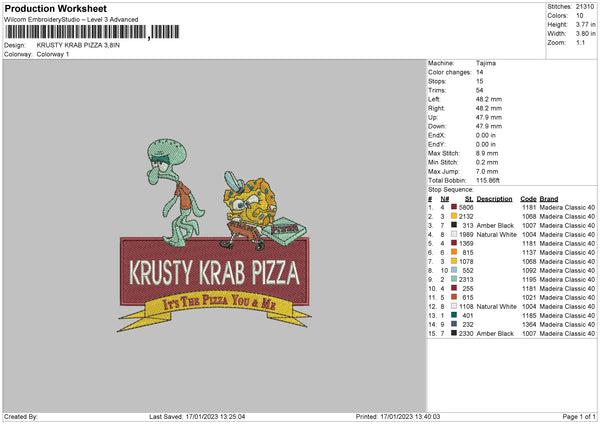
Task: Pick the seafoam green swatch in stop 9
Action: [454, 279]
